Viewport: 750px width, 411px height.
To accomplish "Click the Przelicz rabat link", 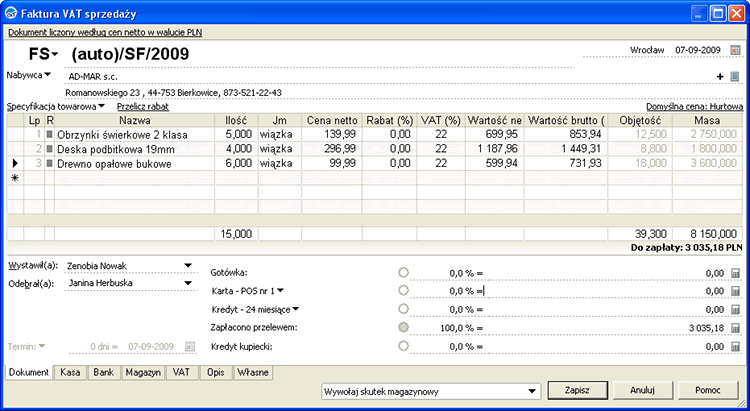I will point(143,106).
